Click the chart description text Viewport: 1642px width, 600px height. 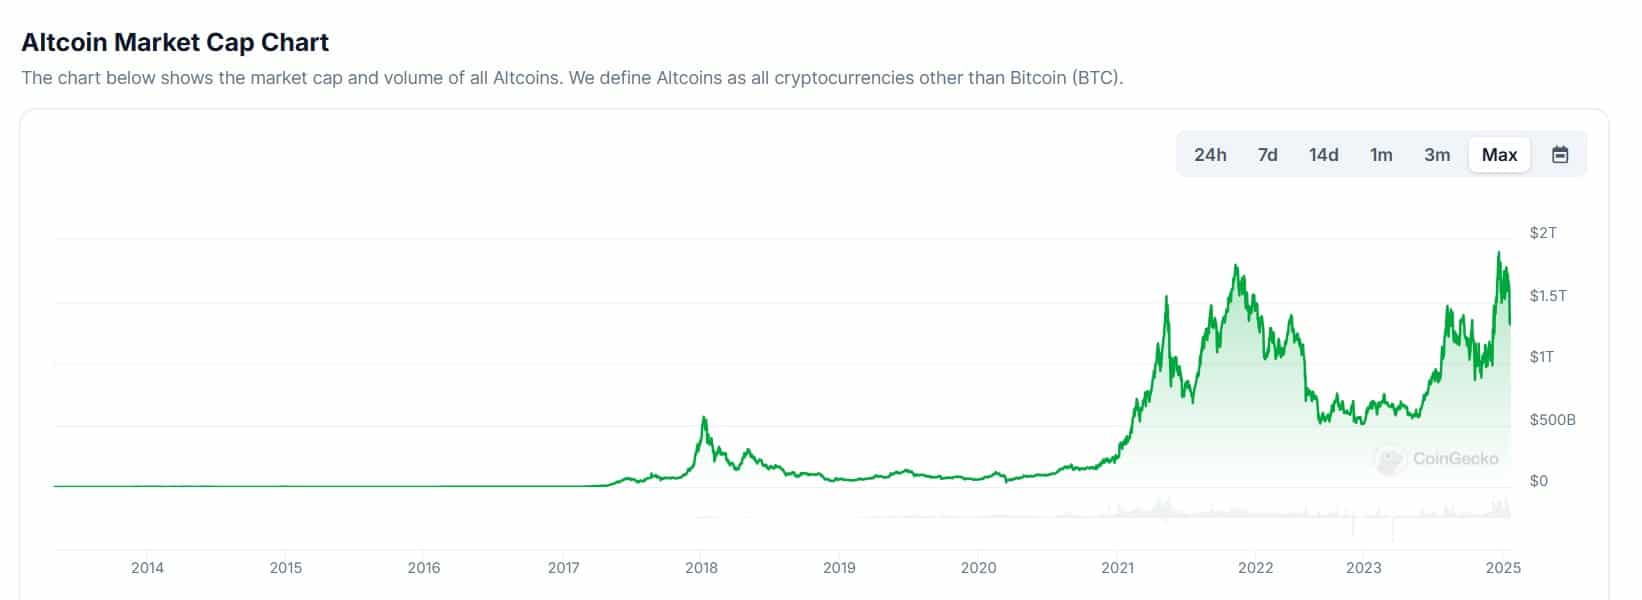tap(572, 78)
